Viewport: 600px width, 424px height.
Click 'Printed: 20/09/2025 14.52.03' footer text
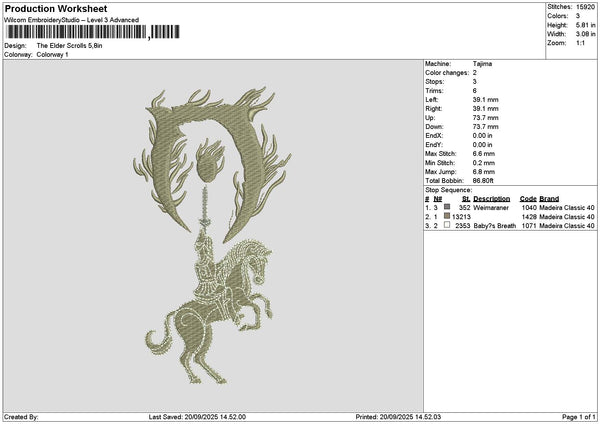tap(398, 417)
